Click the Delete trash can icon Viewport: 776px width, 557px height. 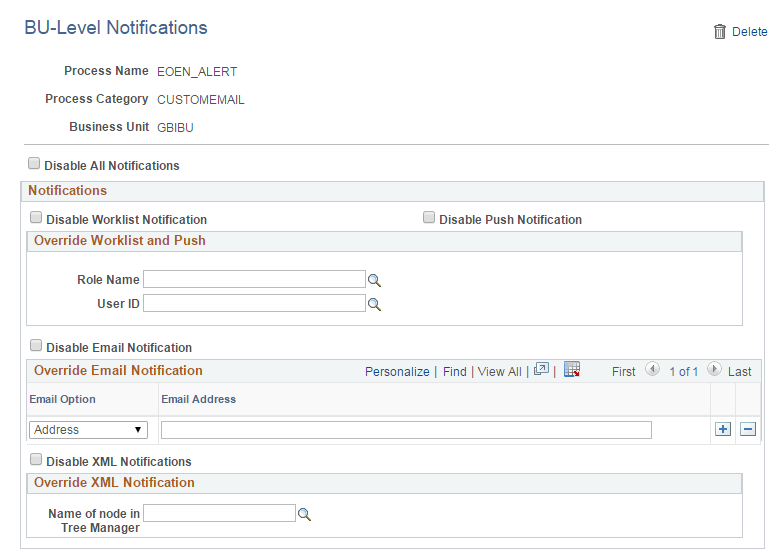point(720,32)
